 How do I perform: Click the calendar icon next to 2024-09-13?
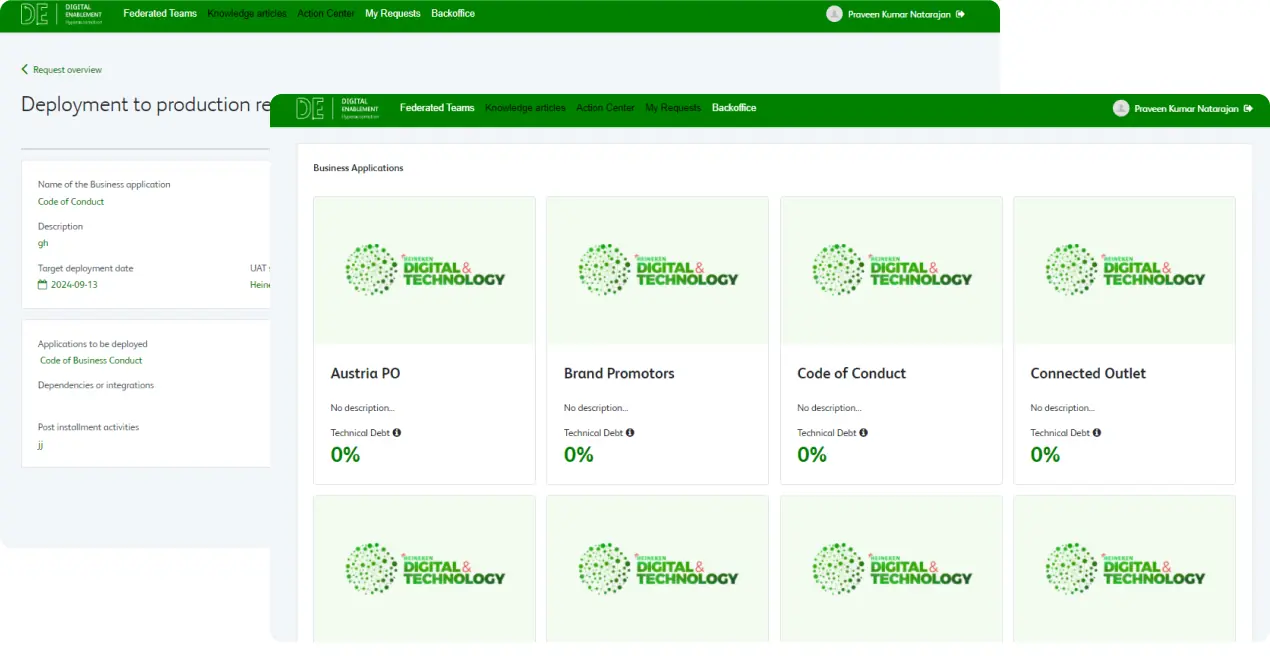[43, 284]
